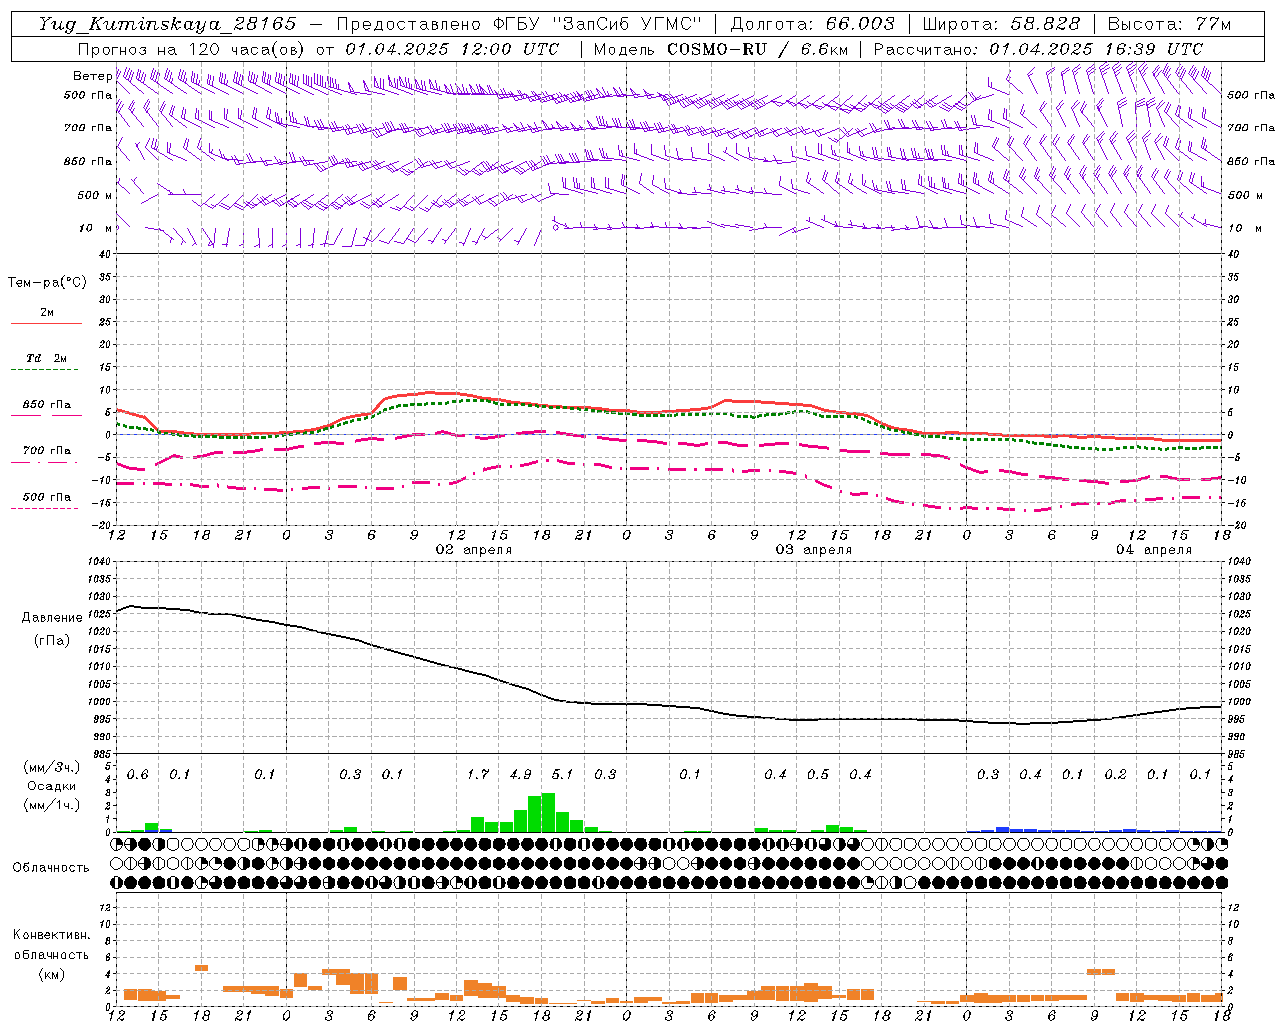Click the 'Td 2м' dew point legend label
Image resolution: width=1280 pixels, height=1024 pixels.
coord(46,358)
